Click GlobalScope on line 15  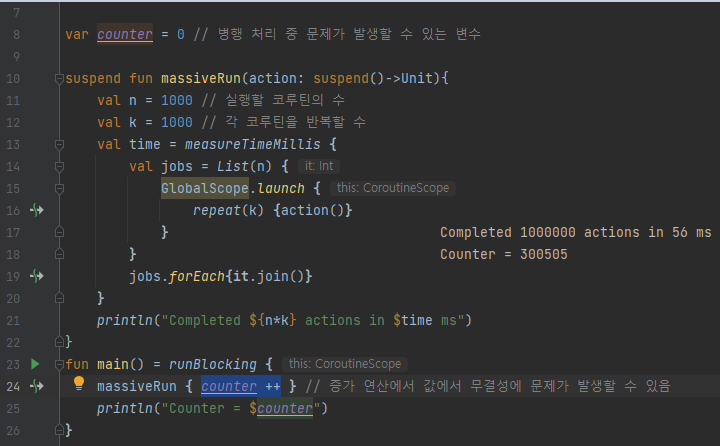tap(205, 188)
